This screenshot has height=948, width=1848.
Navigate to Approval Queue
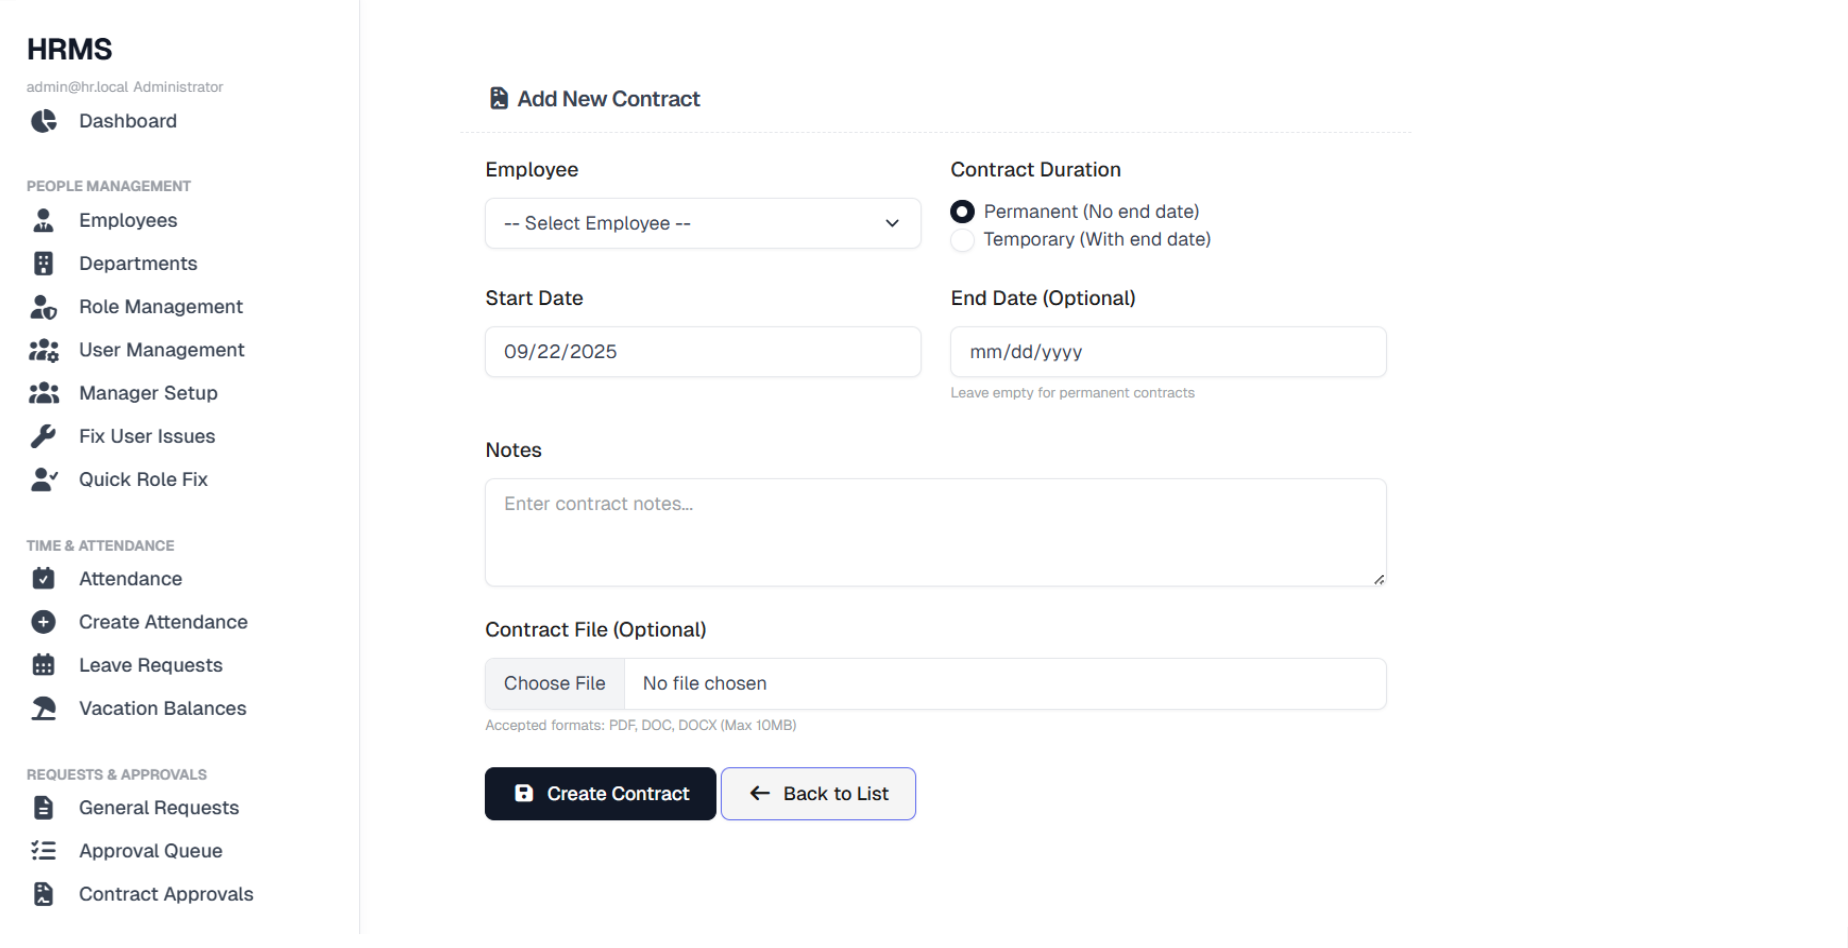150,850
